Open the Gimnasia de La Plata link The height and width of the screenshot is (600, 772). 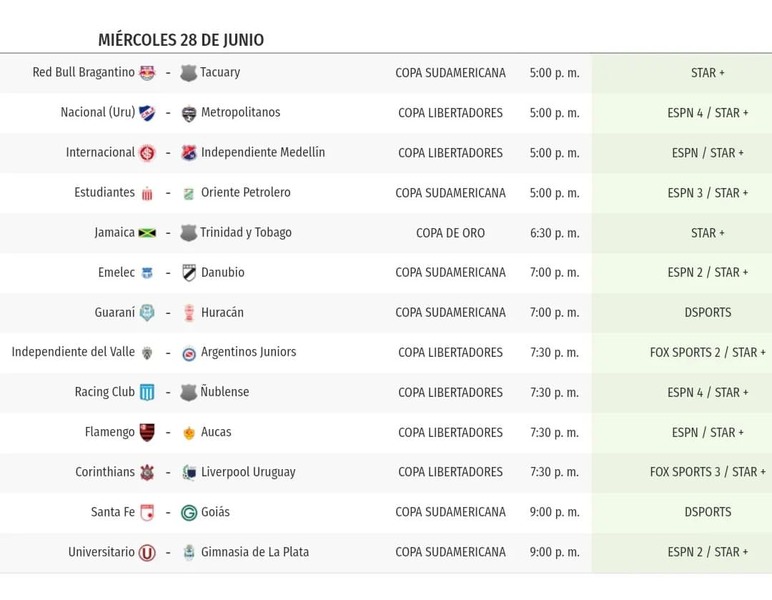coord(255,552)
